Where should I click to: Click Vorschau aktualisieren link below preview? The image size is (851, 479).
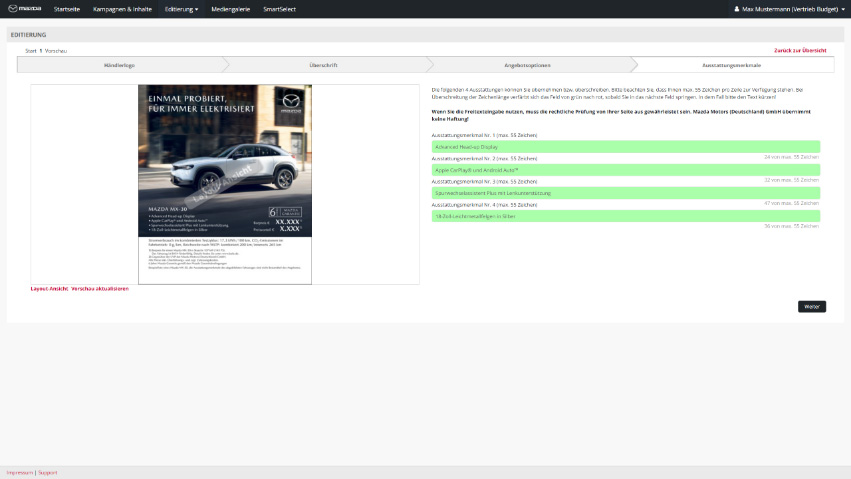click(99, 289)
